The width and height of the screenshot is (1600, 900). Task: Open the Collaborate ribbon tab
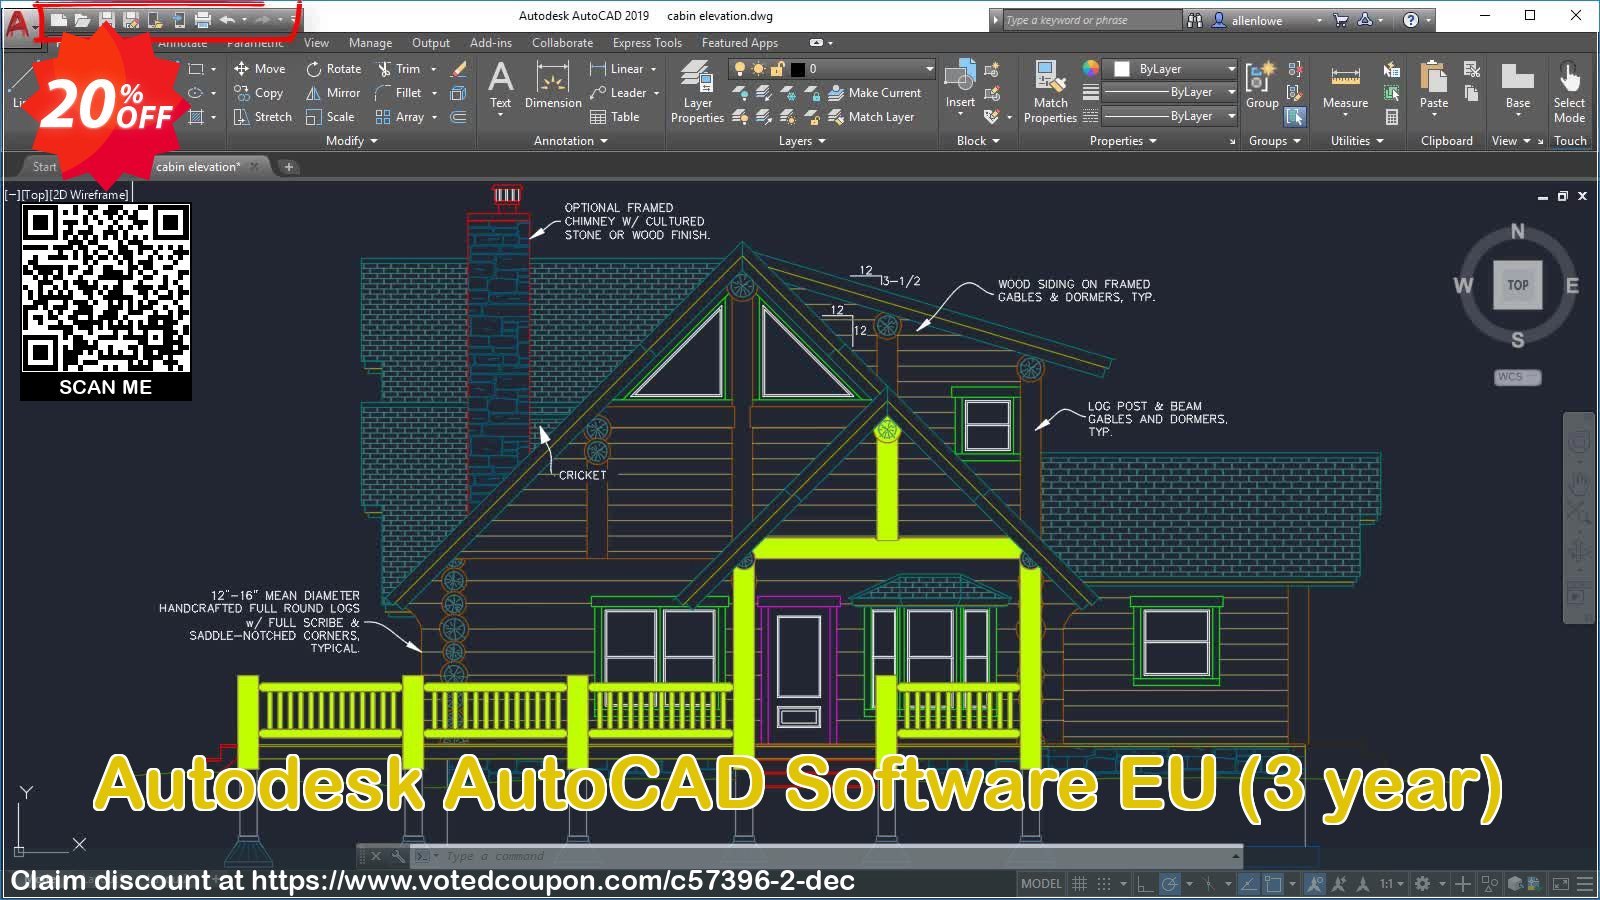[562, 43]
